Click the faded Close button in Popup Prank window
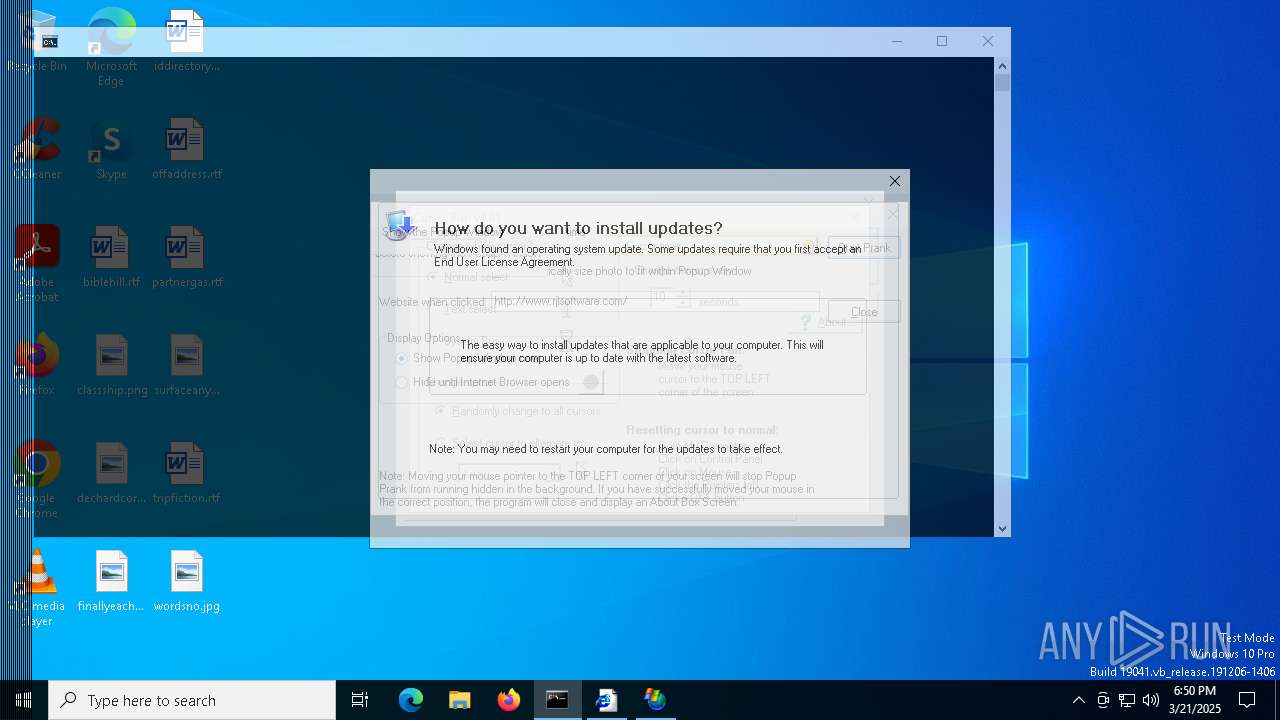This screenshot has height=720, width=1280. [x=863, y=312]
